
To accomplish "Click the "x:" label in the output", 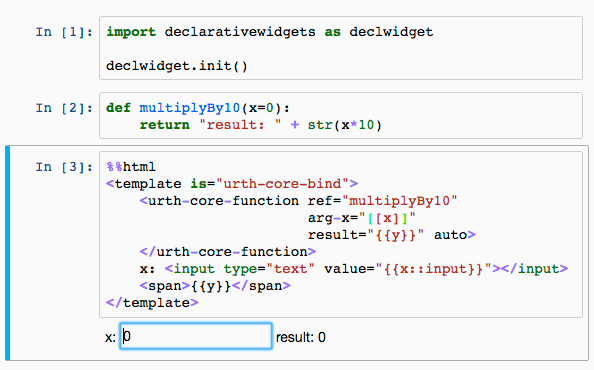I will [110, 337].
